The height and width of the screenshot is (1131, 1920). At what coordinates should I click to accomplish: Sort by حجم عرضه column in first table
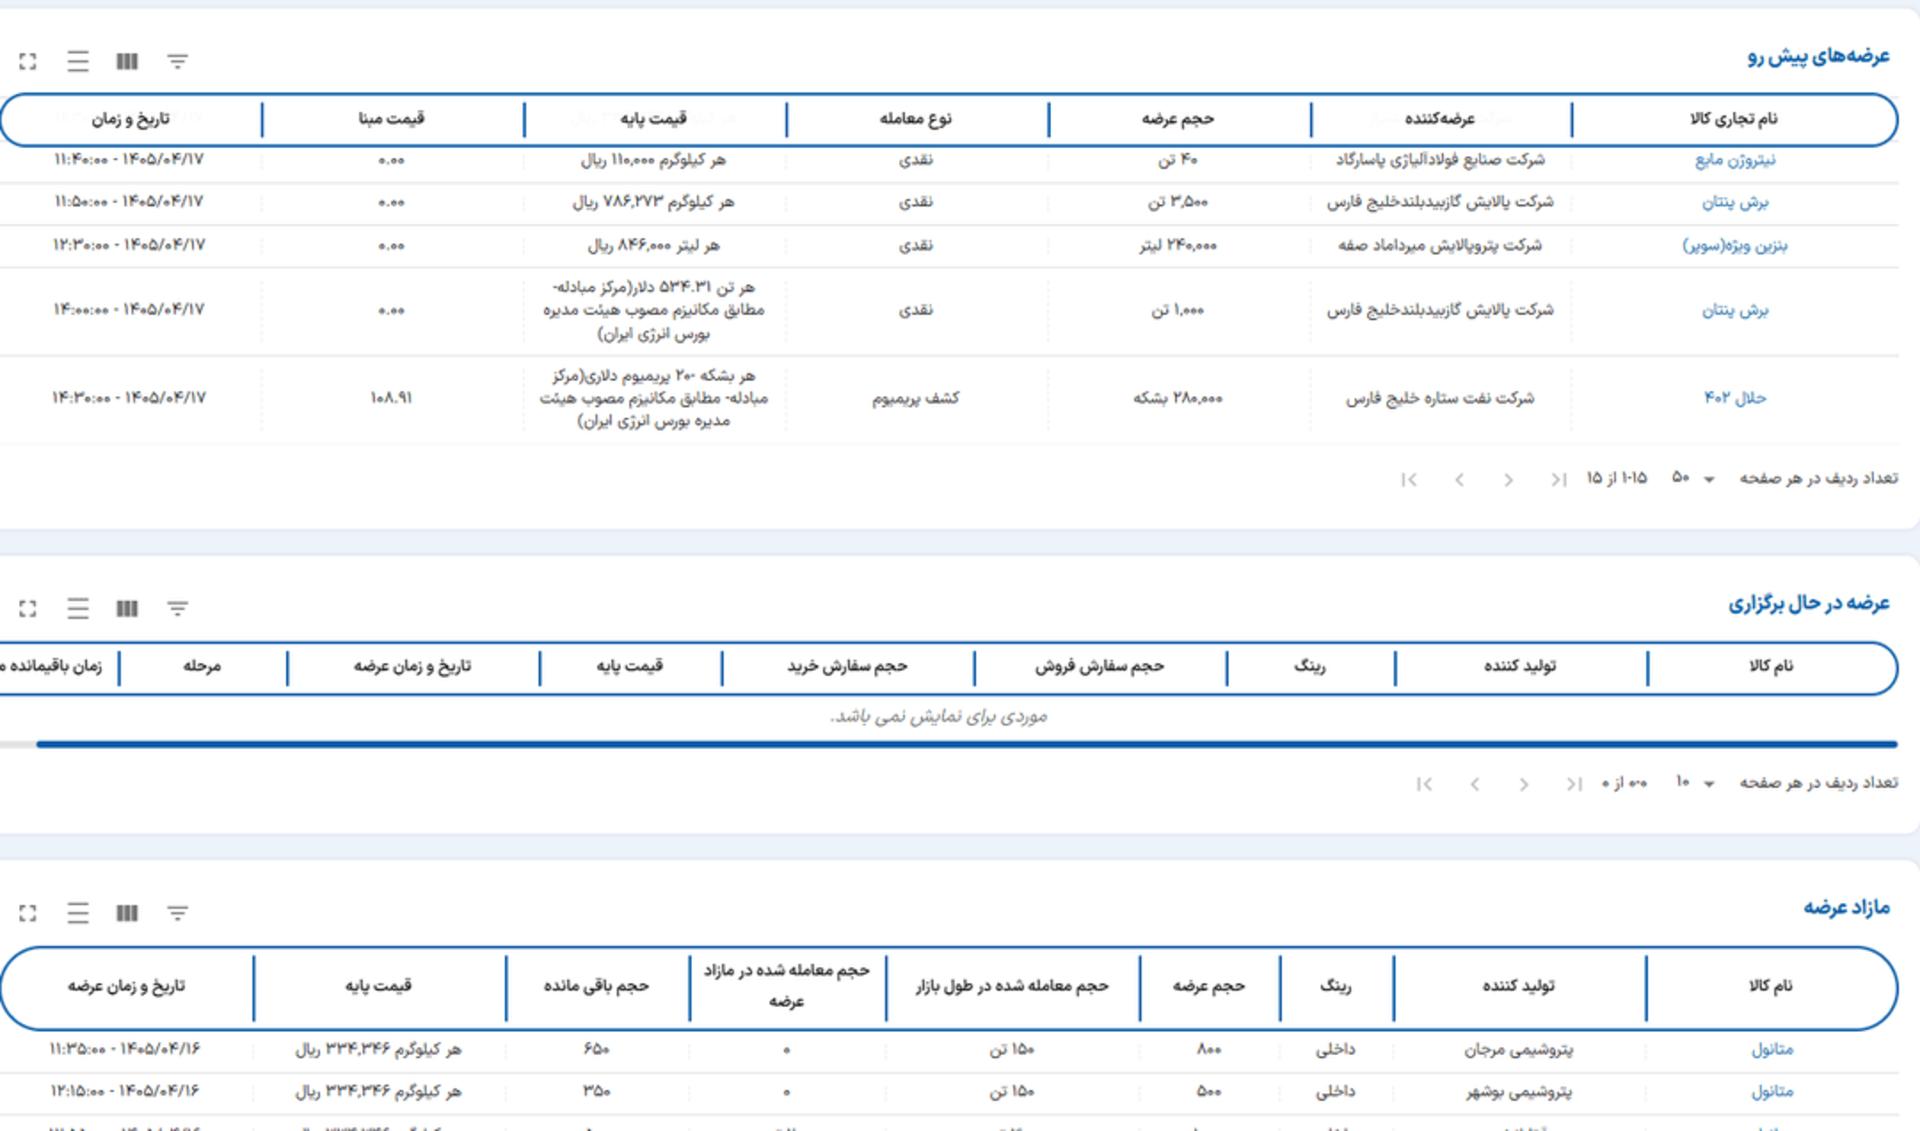click(1178, 119)
